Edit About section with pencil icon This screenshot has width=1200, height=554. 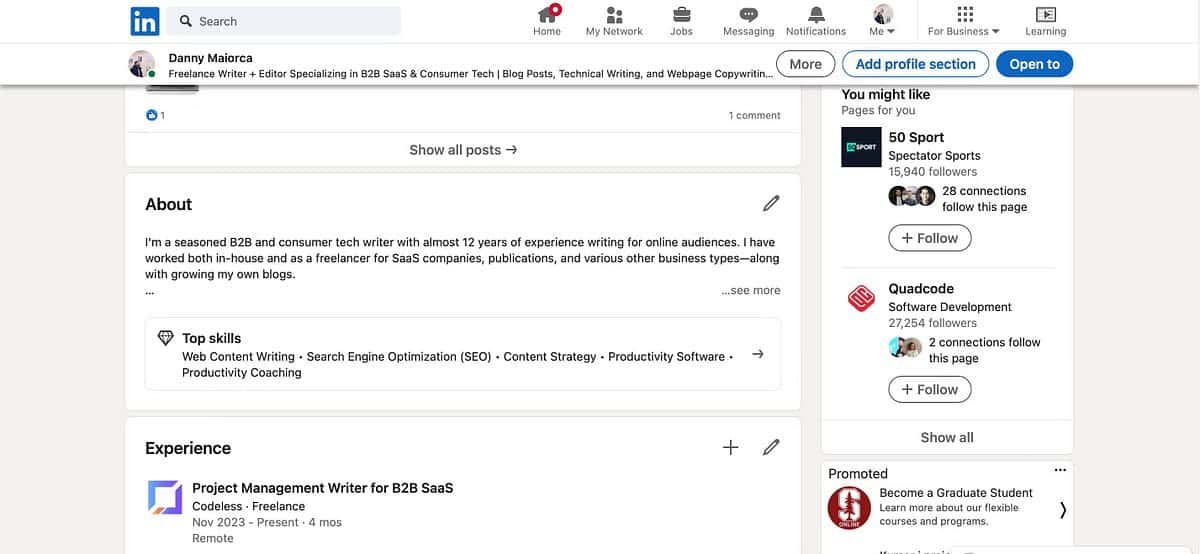click(x=771, y=204)
